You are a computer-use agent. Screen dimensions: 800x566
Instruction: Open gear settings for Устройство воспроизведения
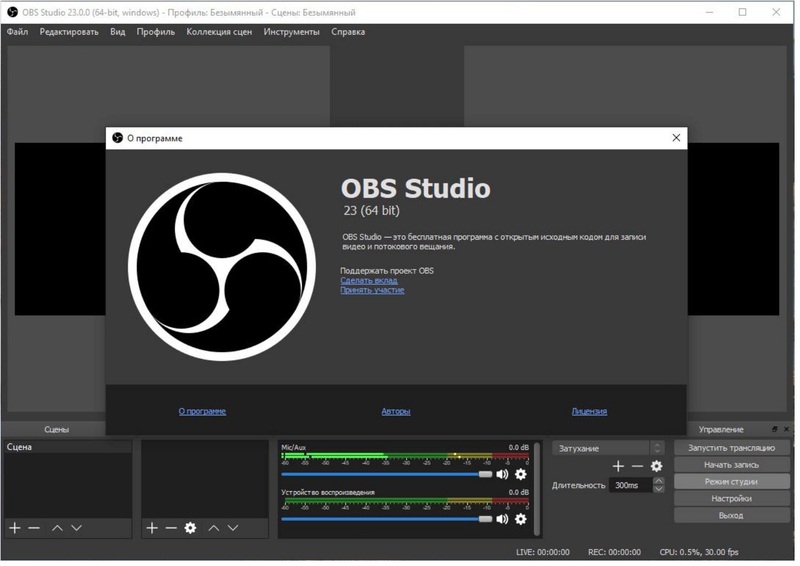pos(520,519)
